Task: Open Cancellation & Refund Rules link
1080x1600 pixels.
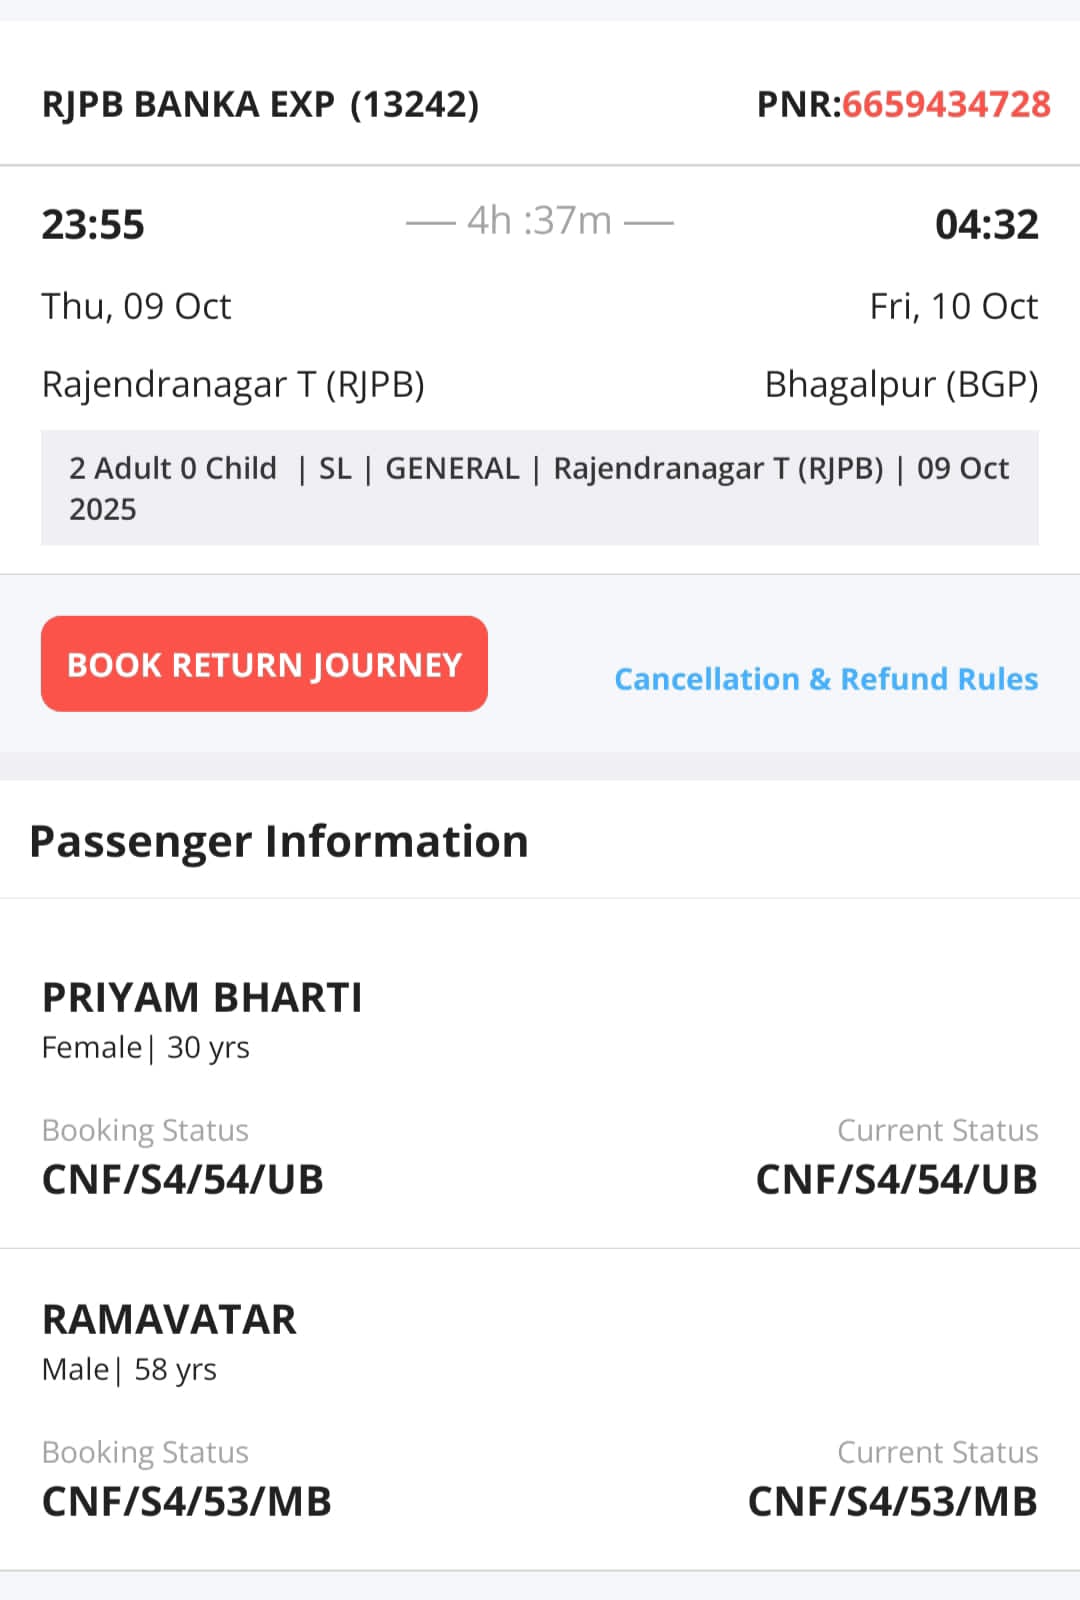Action: (x=826, y=679)
